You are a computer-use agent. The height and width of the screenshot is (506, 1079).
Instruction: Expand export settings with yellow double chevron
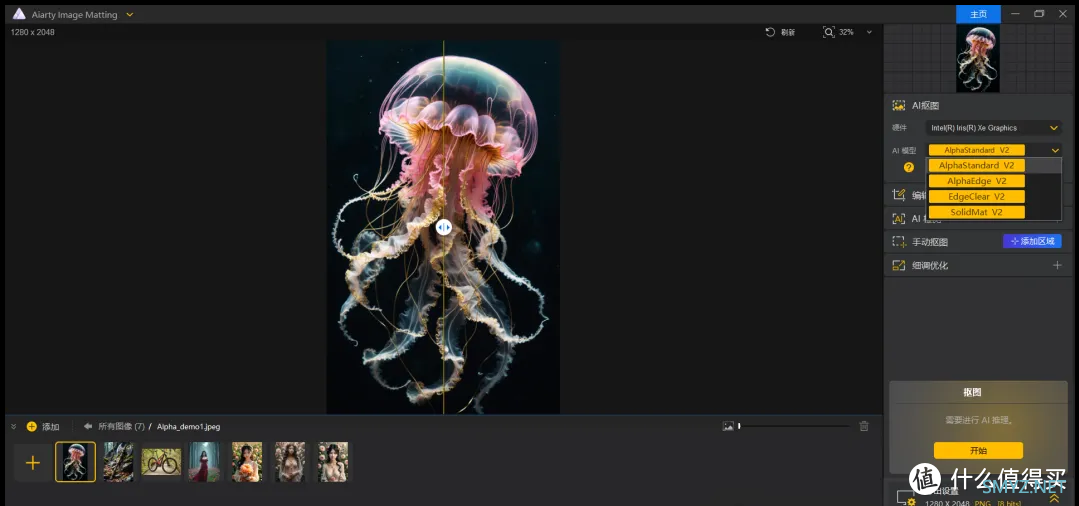[1054, 498]
